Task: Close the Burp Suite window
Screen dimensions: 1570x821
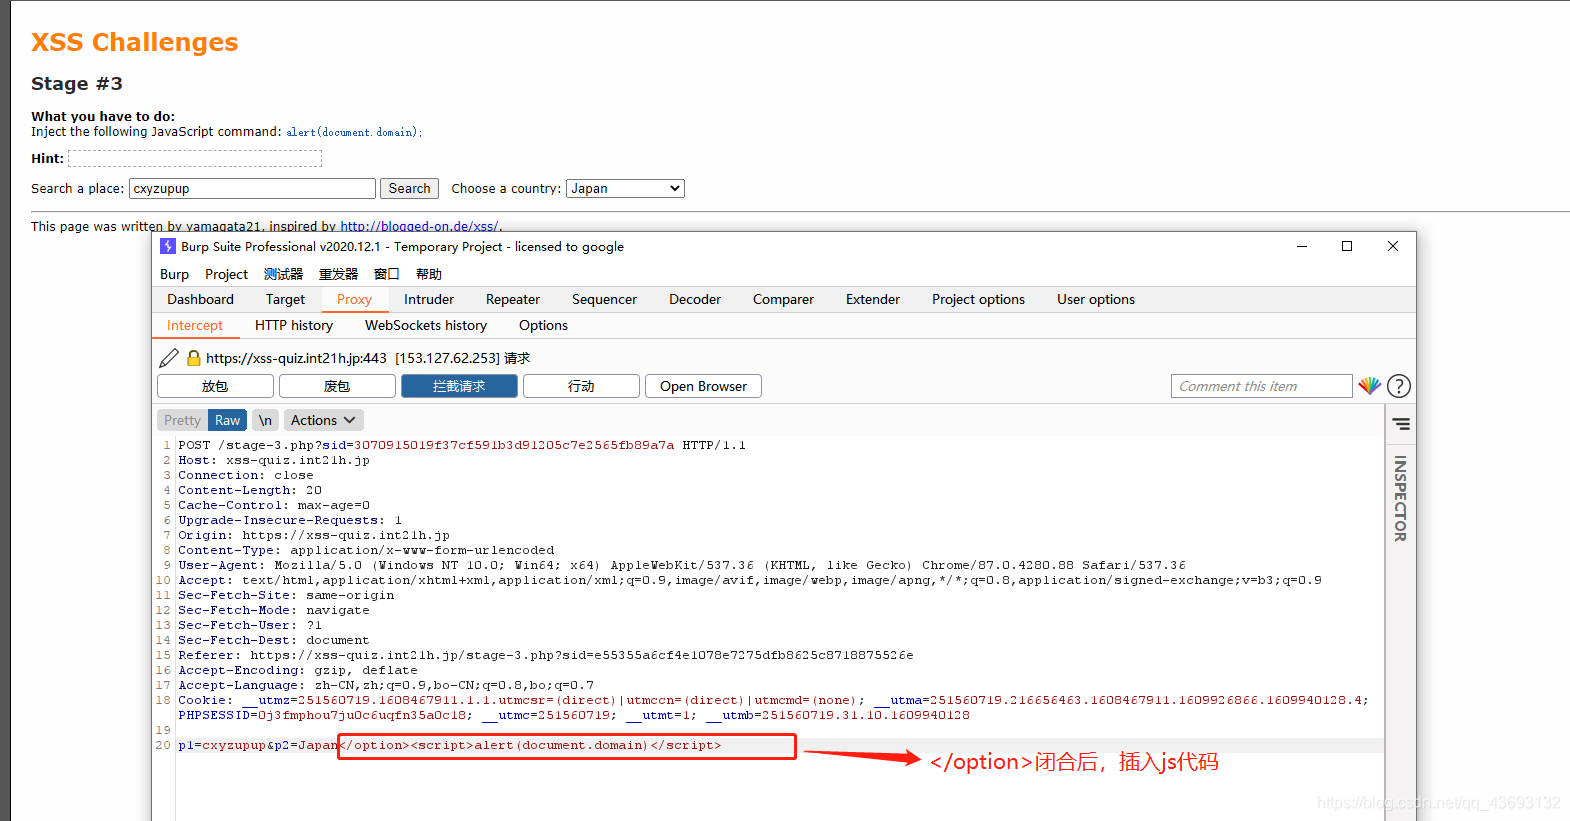Action: pos(1393,246)
